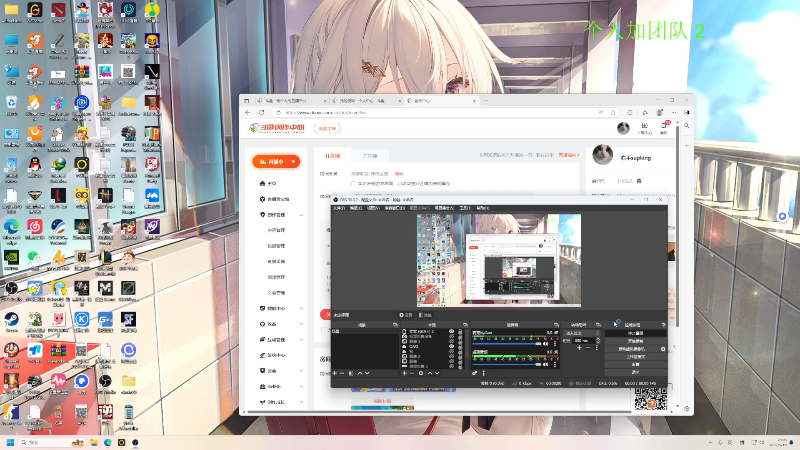Pop out the OBS Sources dock

(466, 325)
